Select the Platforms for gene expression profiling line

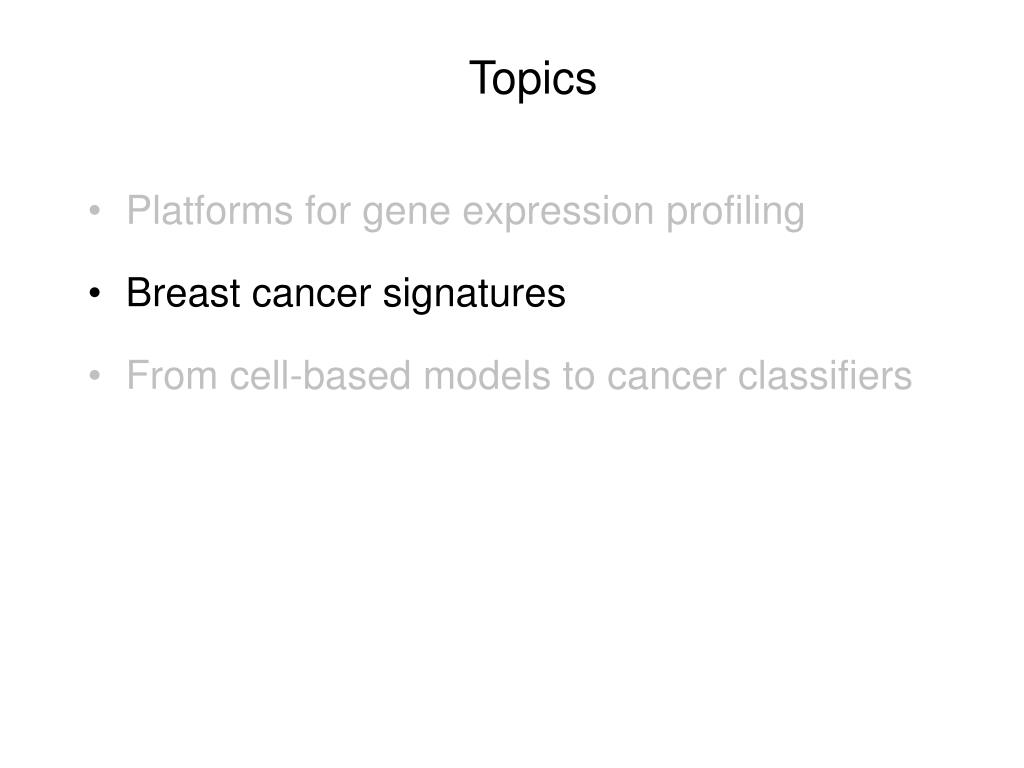[466, 212]
